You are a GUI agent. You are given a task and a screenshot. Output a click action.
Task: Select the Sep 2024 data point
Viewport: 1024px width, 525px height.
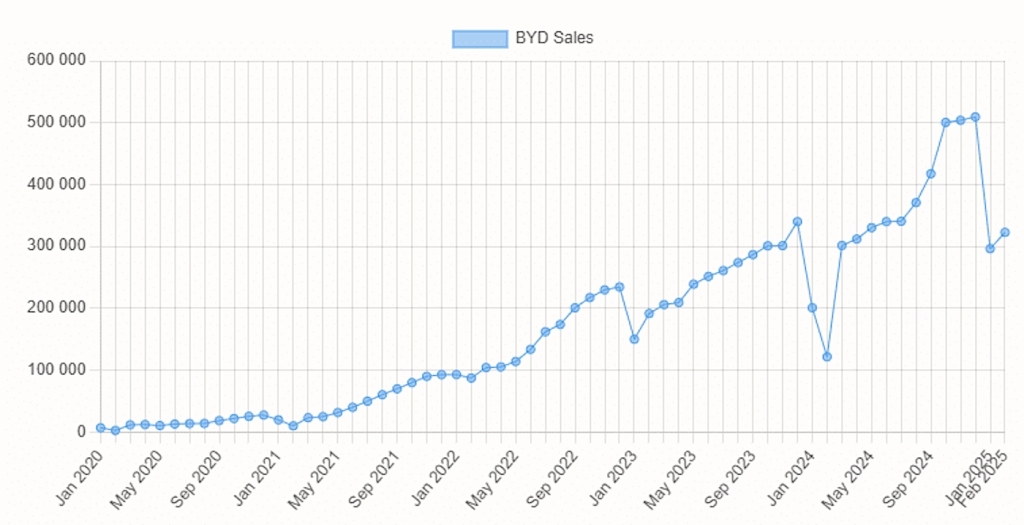pyautogui.click(x=930, y=174)
